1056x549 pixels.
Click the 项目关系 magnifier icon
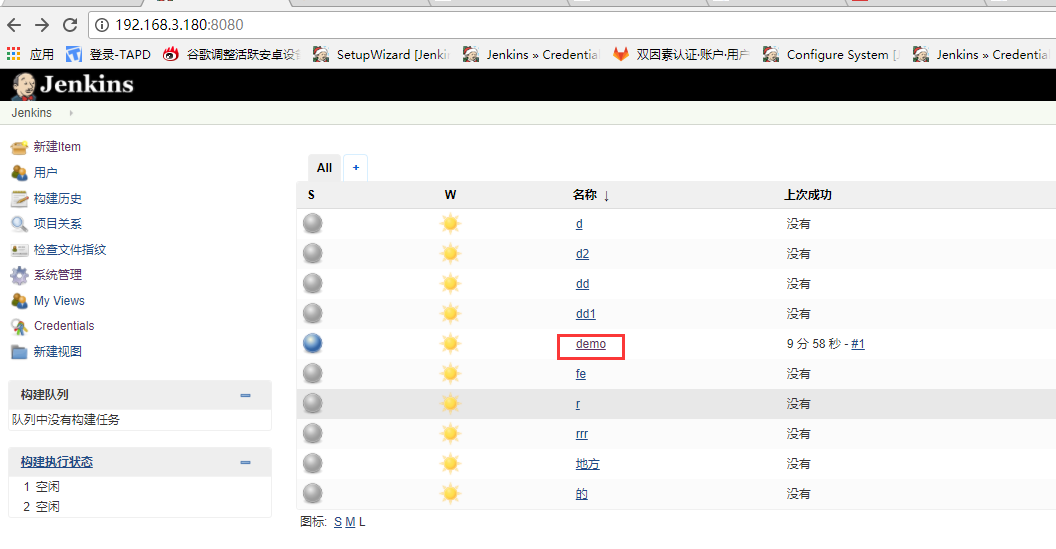click(x=19, y=224)
